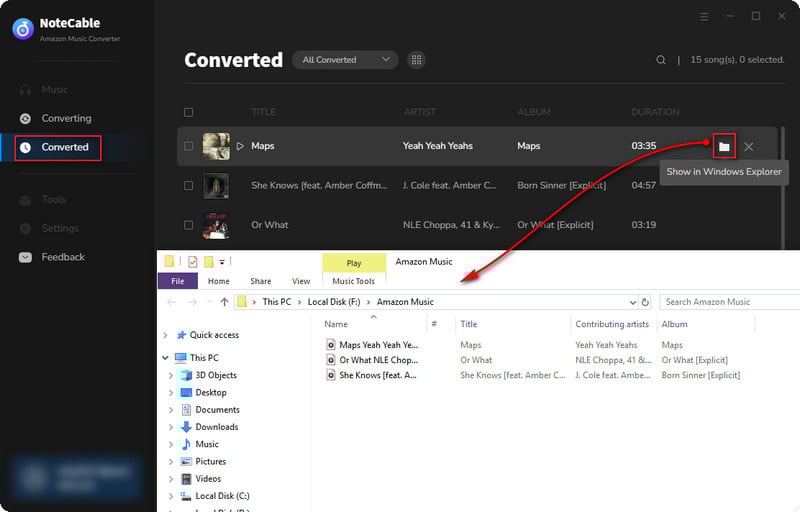800x512 pixels.
Task: Expand the Quick access tree node
Action: pos(165,335)
